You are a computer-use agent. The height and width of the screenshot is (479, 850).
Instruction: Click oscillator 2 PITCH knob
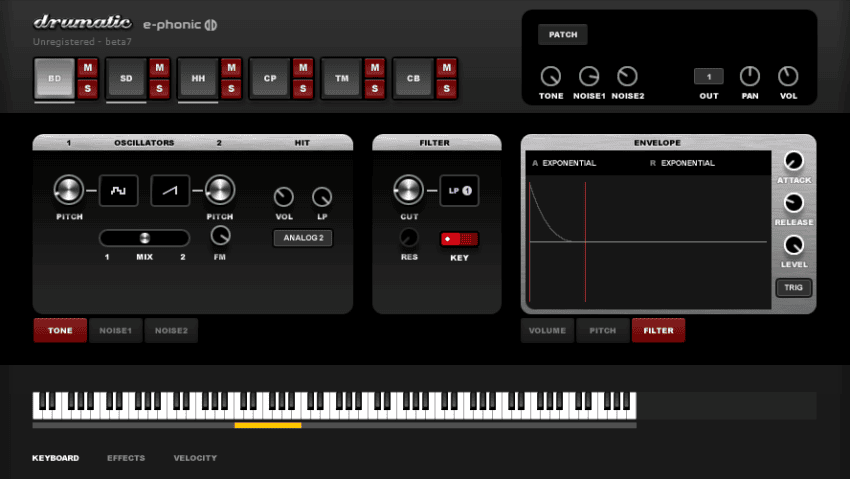coord(220,190)
